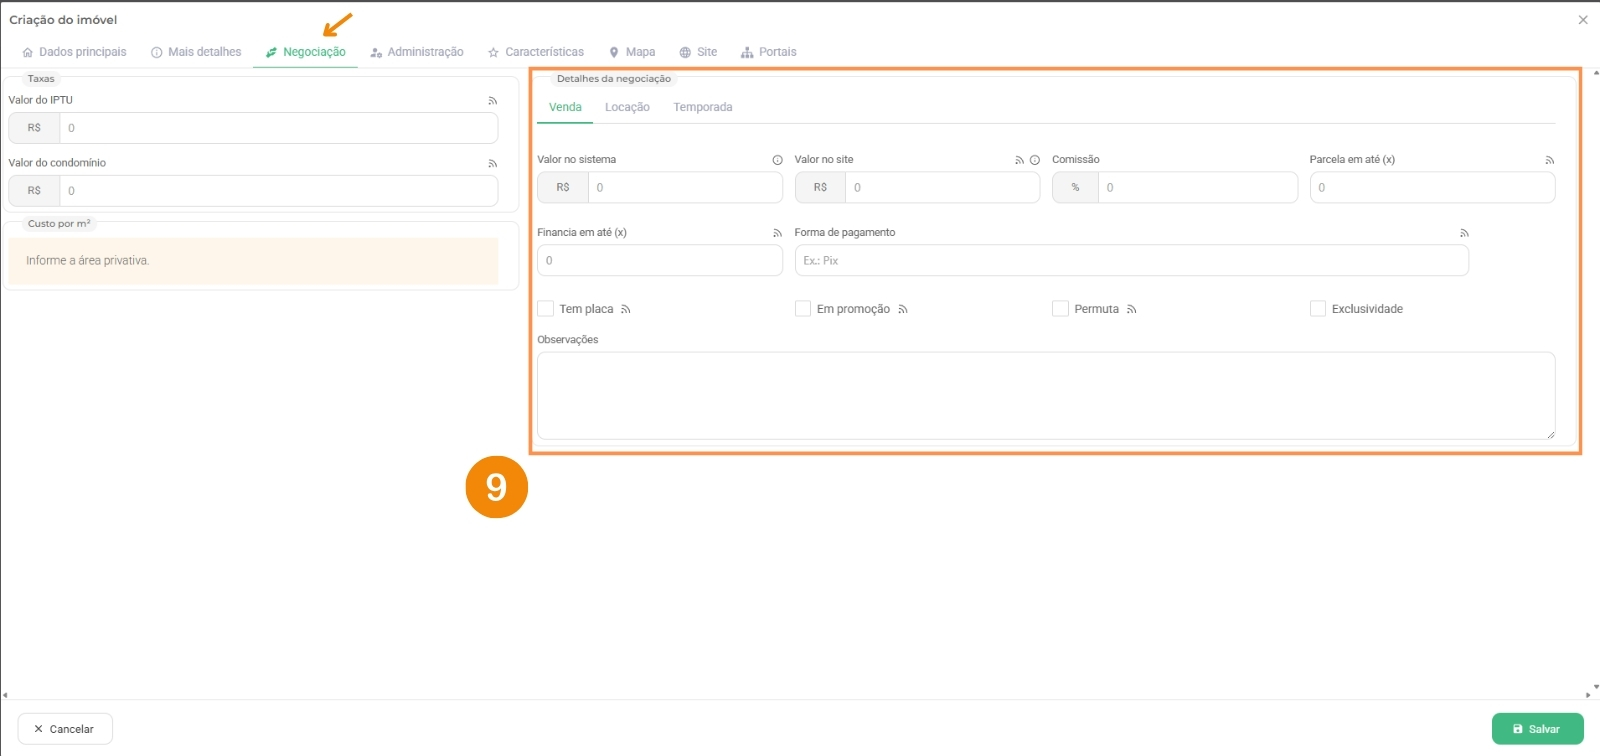This screenshot has height=756, width=1600.
Task: Click the info icon next to Valor no sistema
Action: [777, 160]
